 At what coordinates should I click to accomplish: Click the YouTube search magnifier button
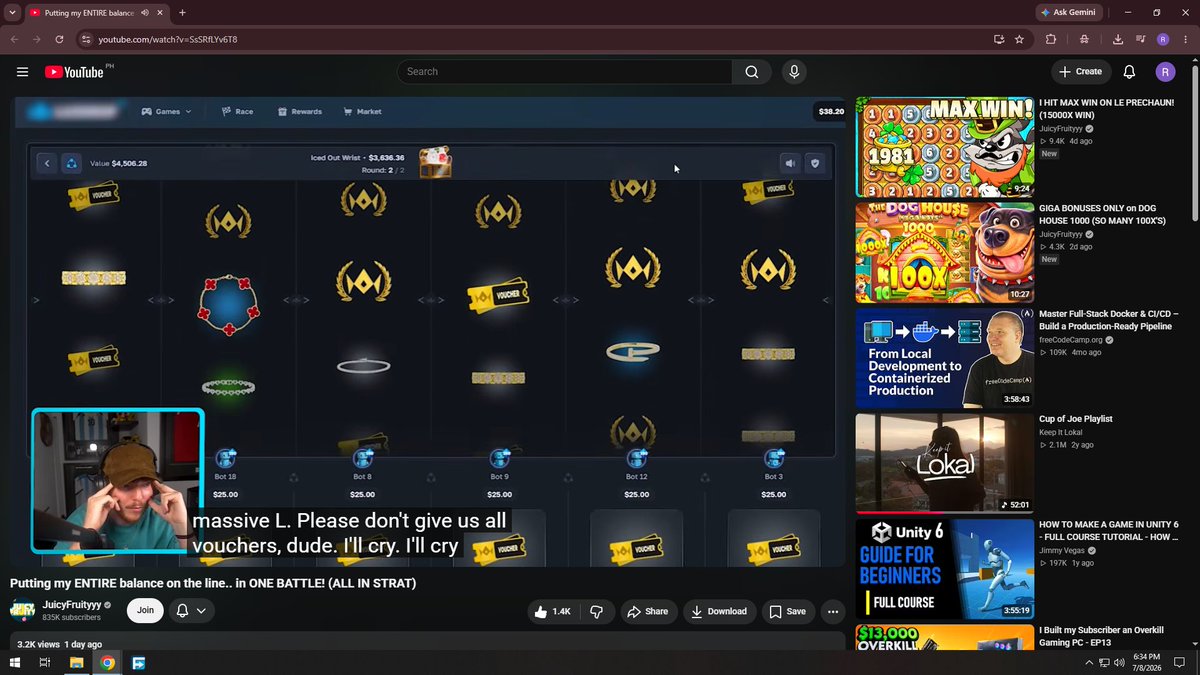[752, 72]
